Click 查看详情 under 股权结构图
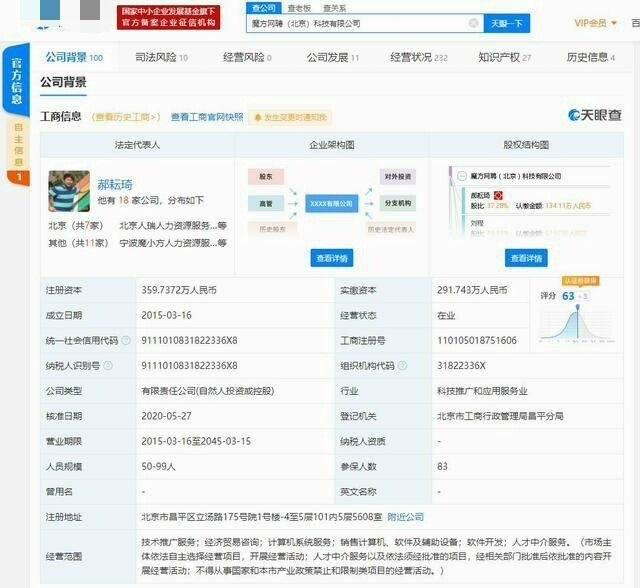This screenshot has width=640, height=588. (526, 258)
